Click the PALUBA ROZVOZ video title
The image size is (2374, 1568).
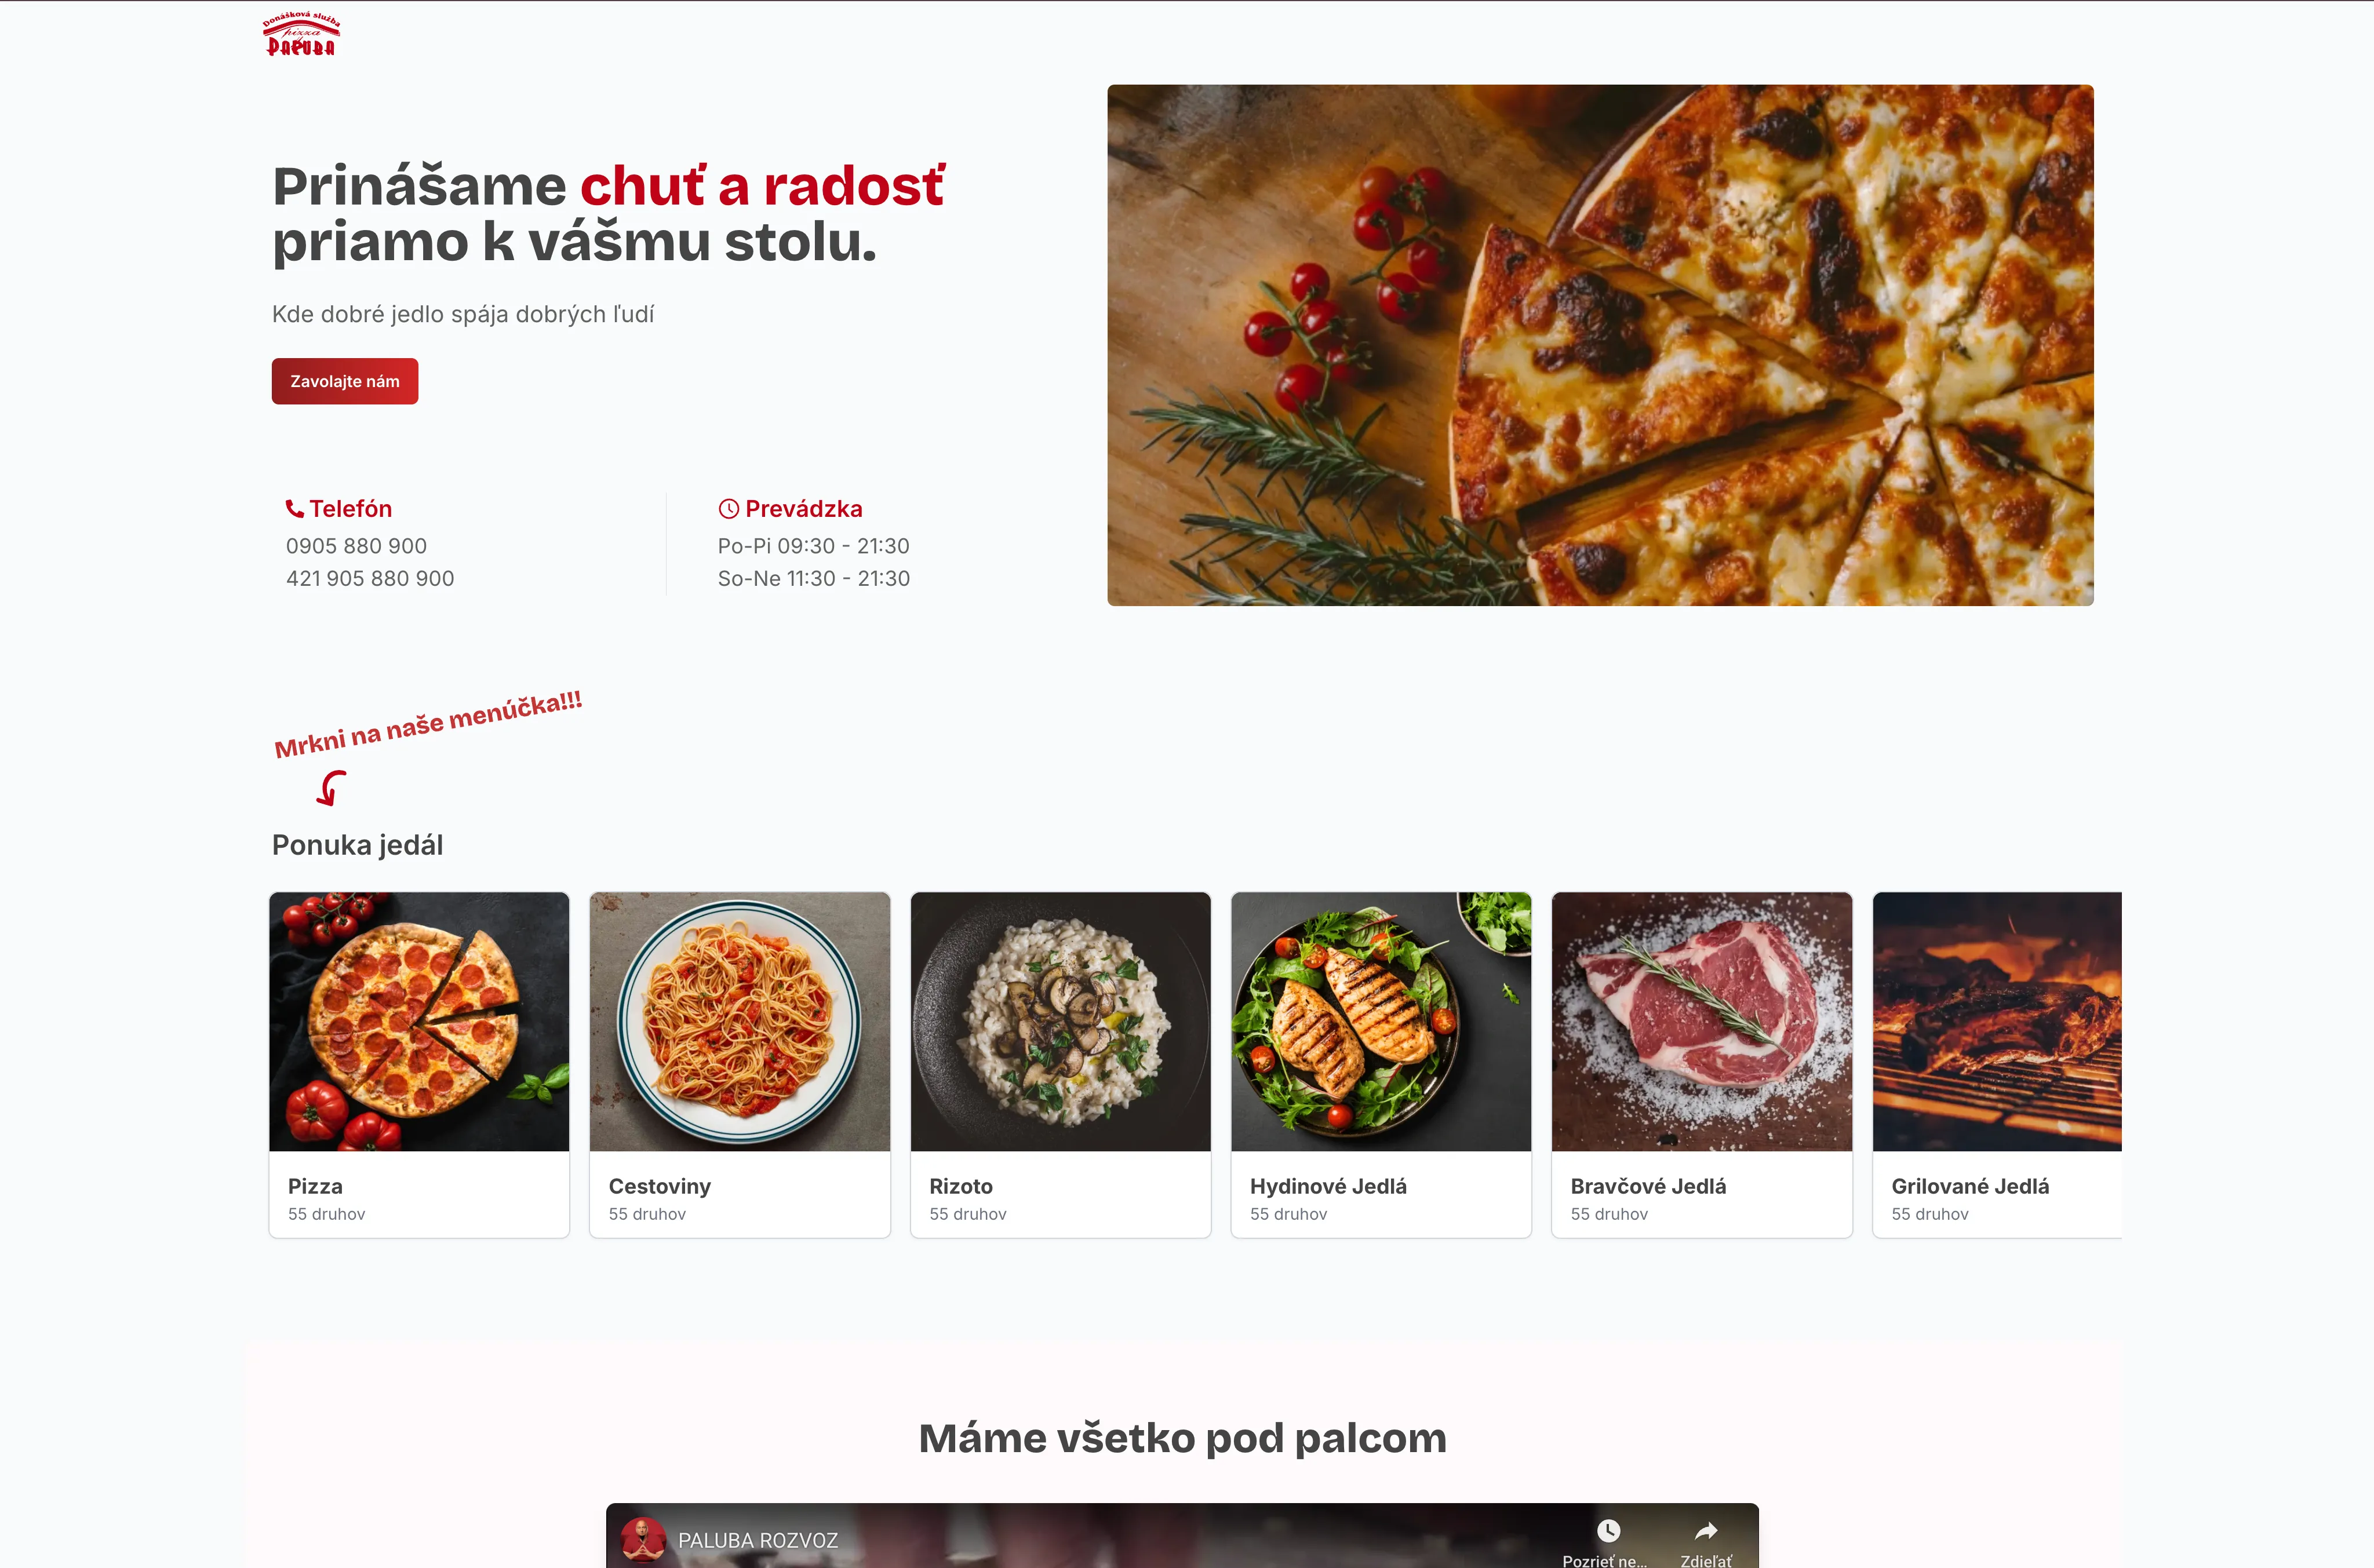[758, 1540]
